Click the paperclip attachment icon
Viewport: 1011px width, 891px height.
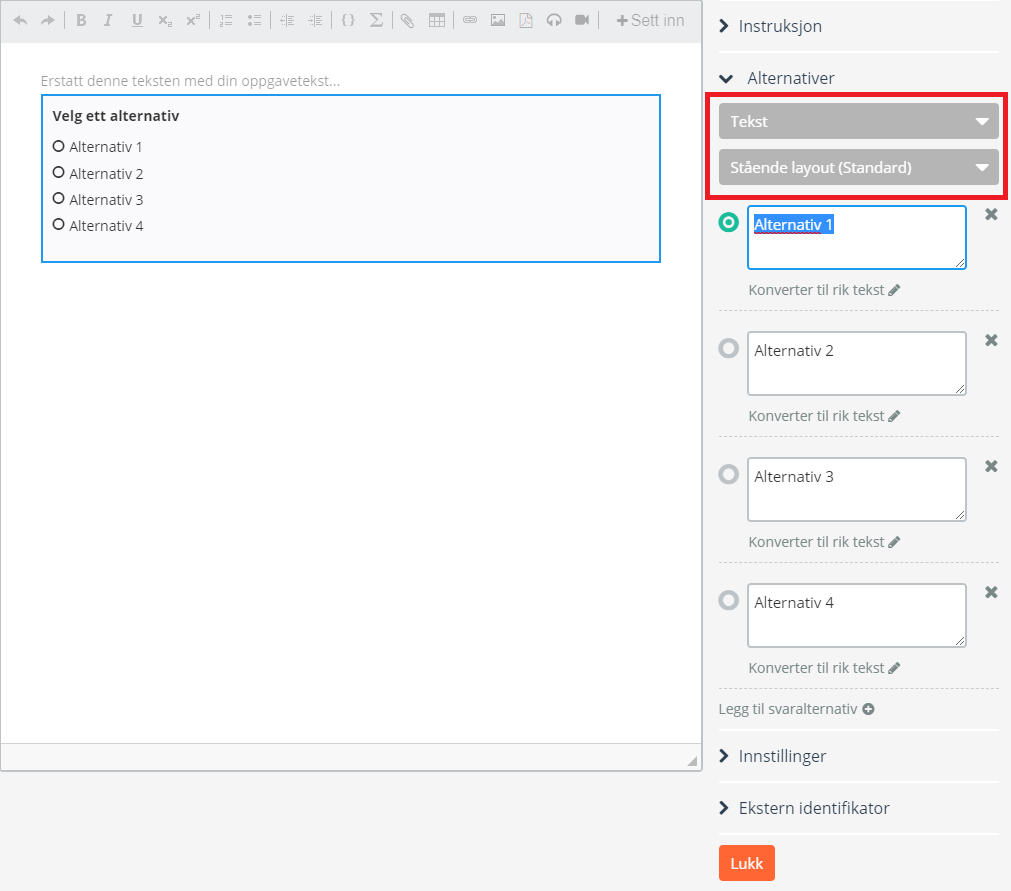[x=407, y=21]
